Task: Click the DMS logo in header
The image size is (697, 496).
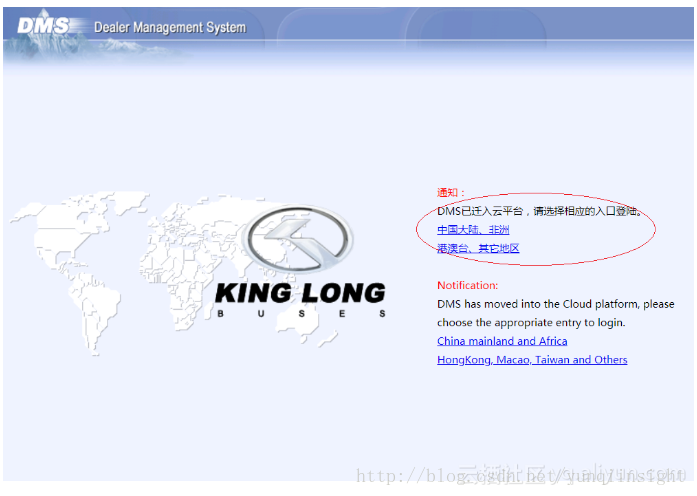Action: (x=43, y=26)
